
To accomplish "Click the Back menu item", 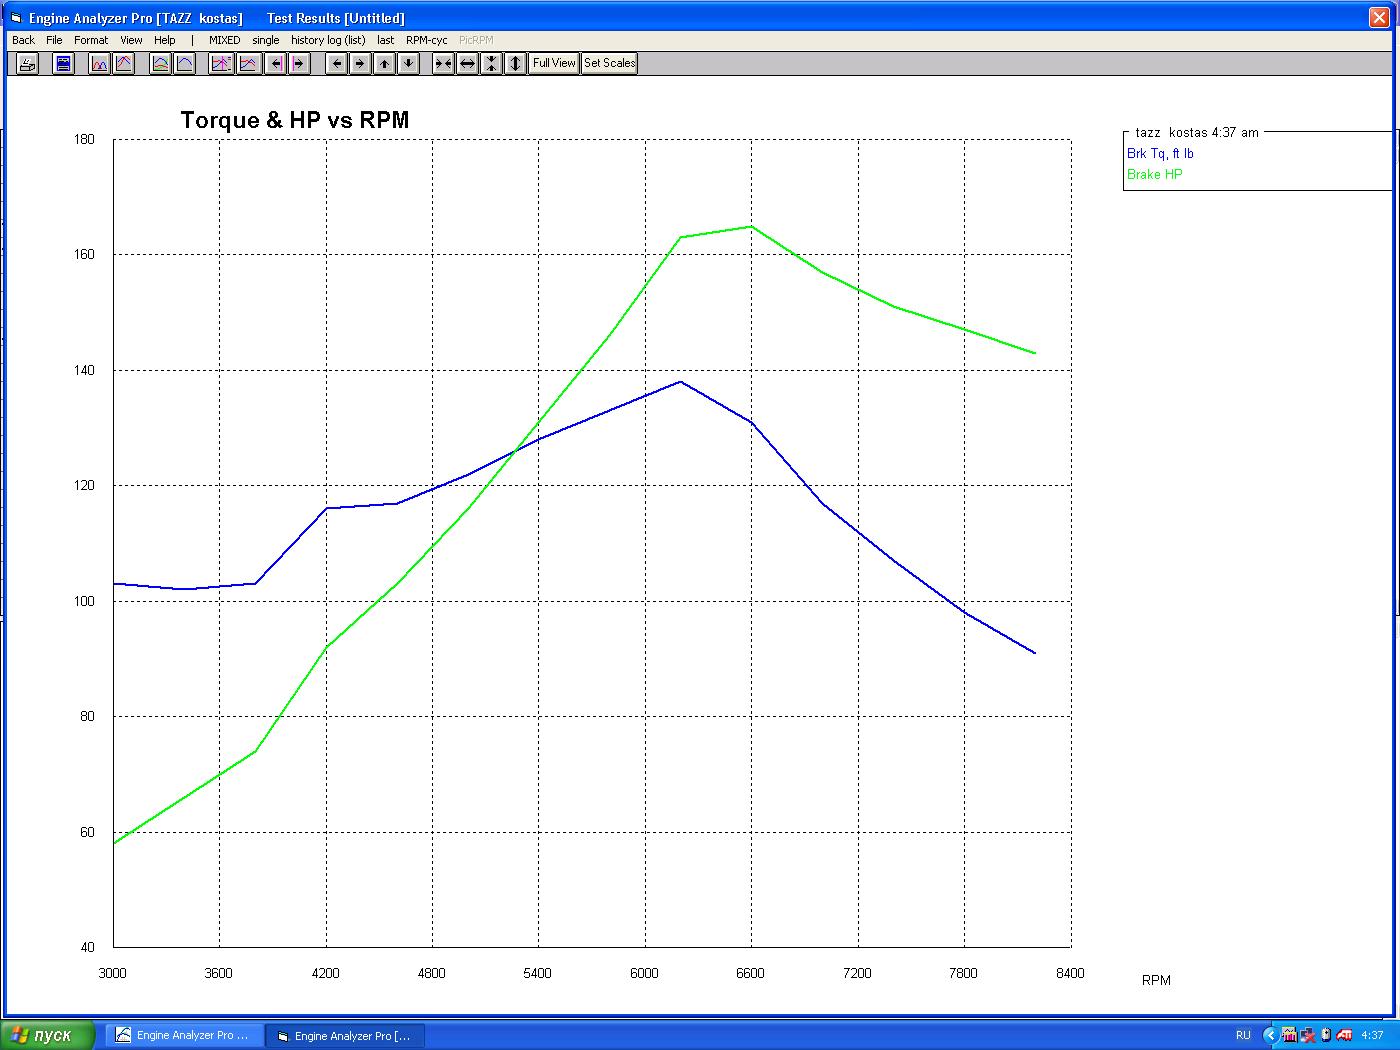I will [23, 40].
